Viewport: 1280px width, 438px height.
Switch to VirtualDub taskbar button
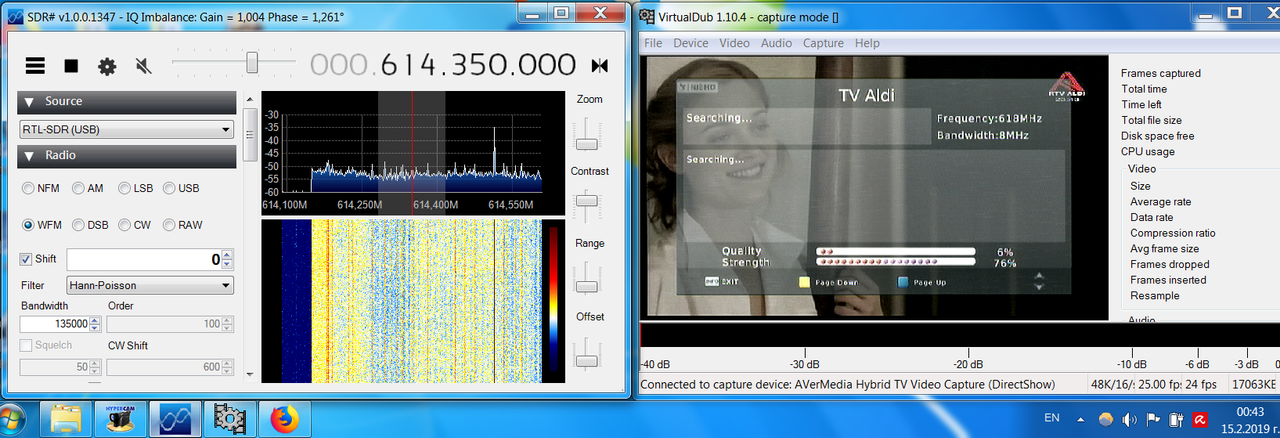point(229,418)
